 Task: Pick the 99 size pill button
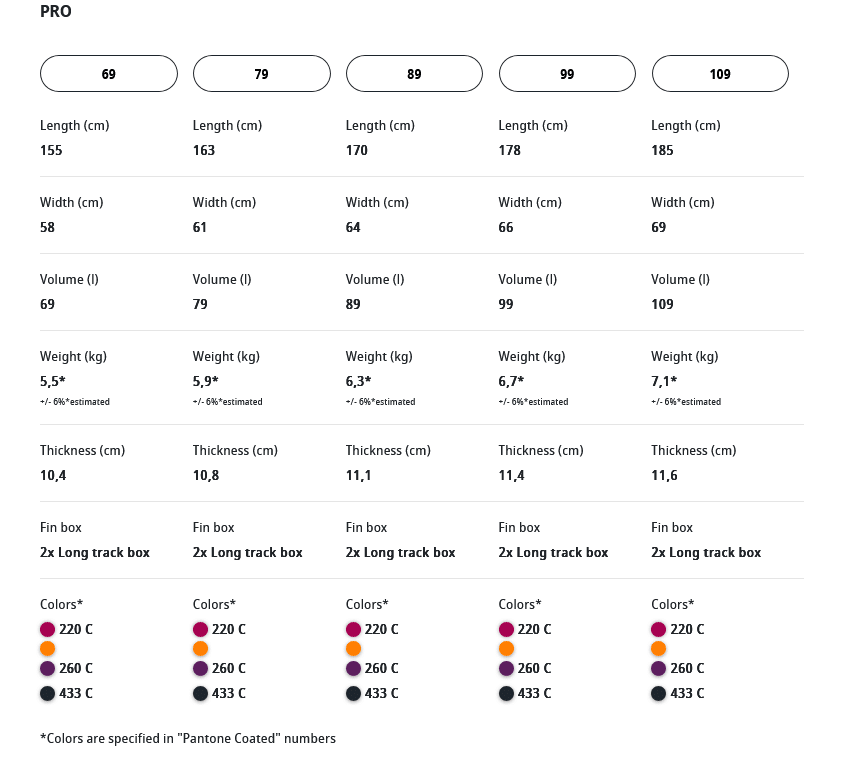click(x=567, y=74)
